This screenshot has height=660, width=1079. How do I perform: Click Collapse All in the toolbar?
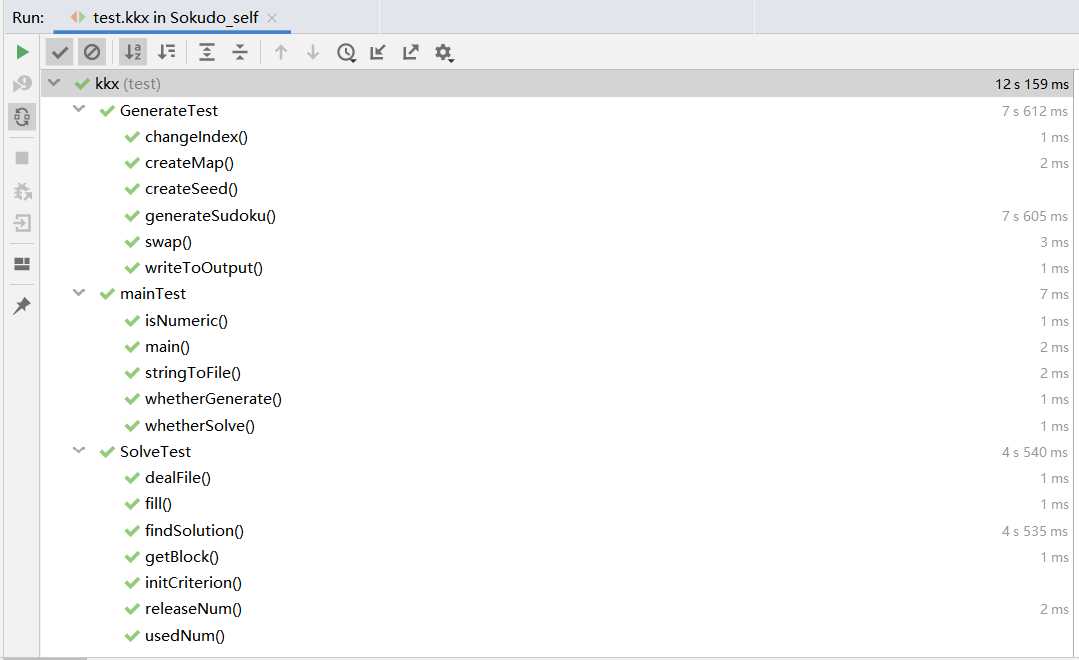click(239, 52)
